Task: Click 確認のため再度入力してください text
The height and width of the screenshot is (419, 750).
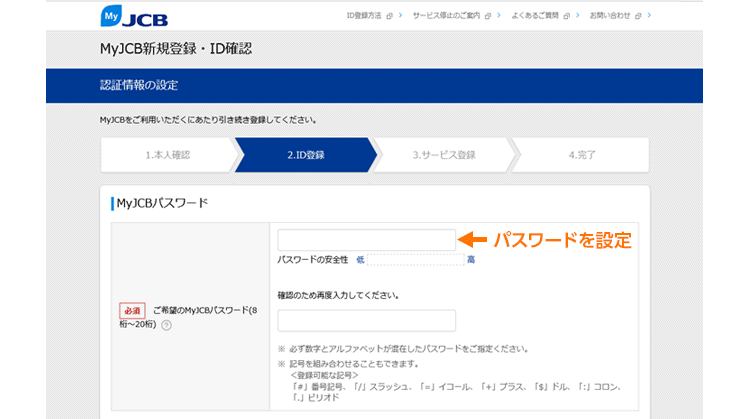Action: (x=338, y=296)
